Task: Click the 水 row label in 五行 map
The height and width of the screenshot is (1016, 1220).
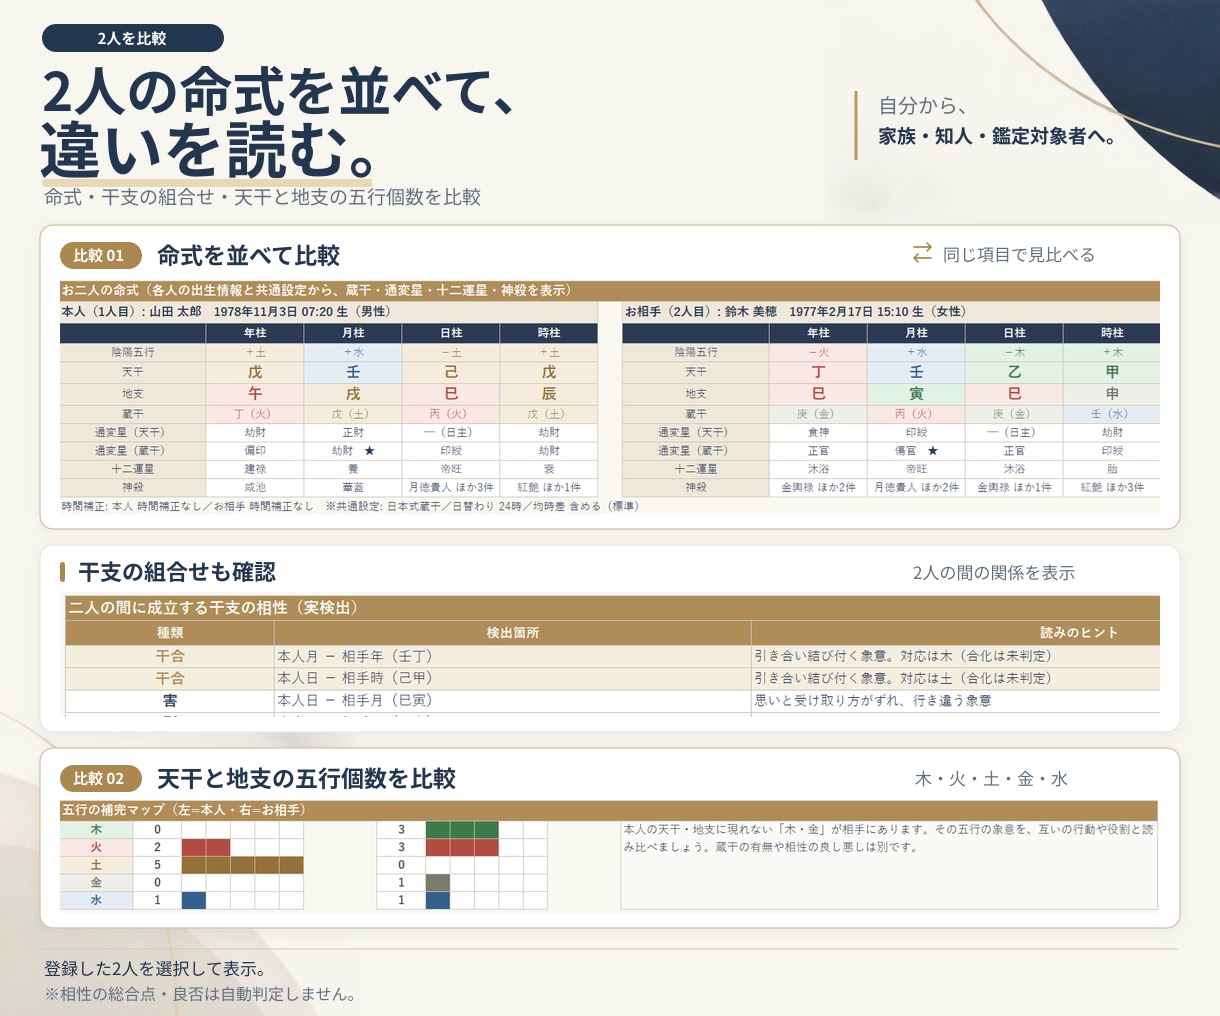Action: pos(96,901)
